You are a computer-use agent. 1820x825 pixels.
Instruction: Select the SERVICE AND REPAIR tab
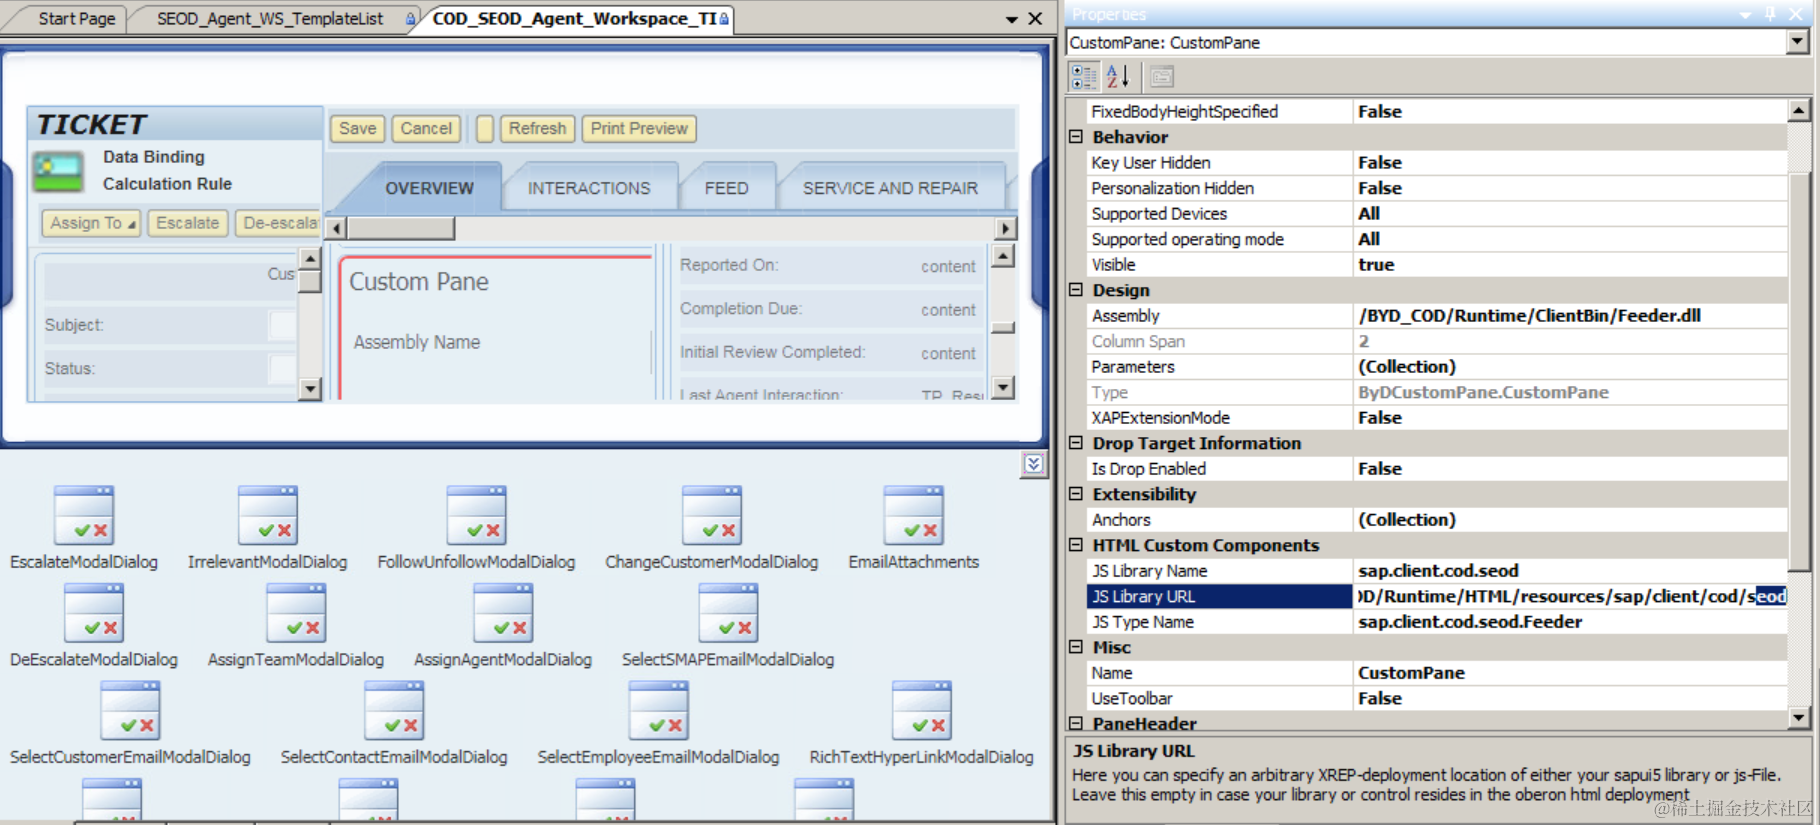tap(890, 188)
